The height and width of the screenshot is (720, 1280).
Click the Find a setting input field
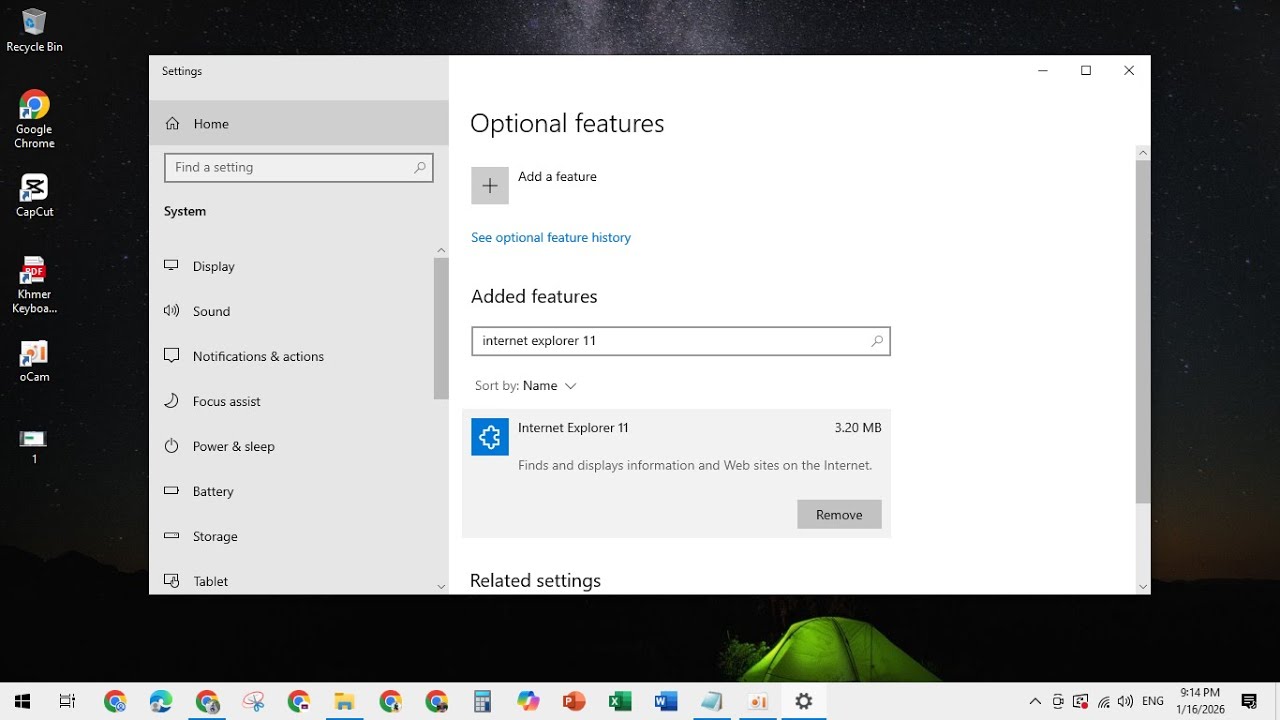point(299,168)
